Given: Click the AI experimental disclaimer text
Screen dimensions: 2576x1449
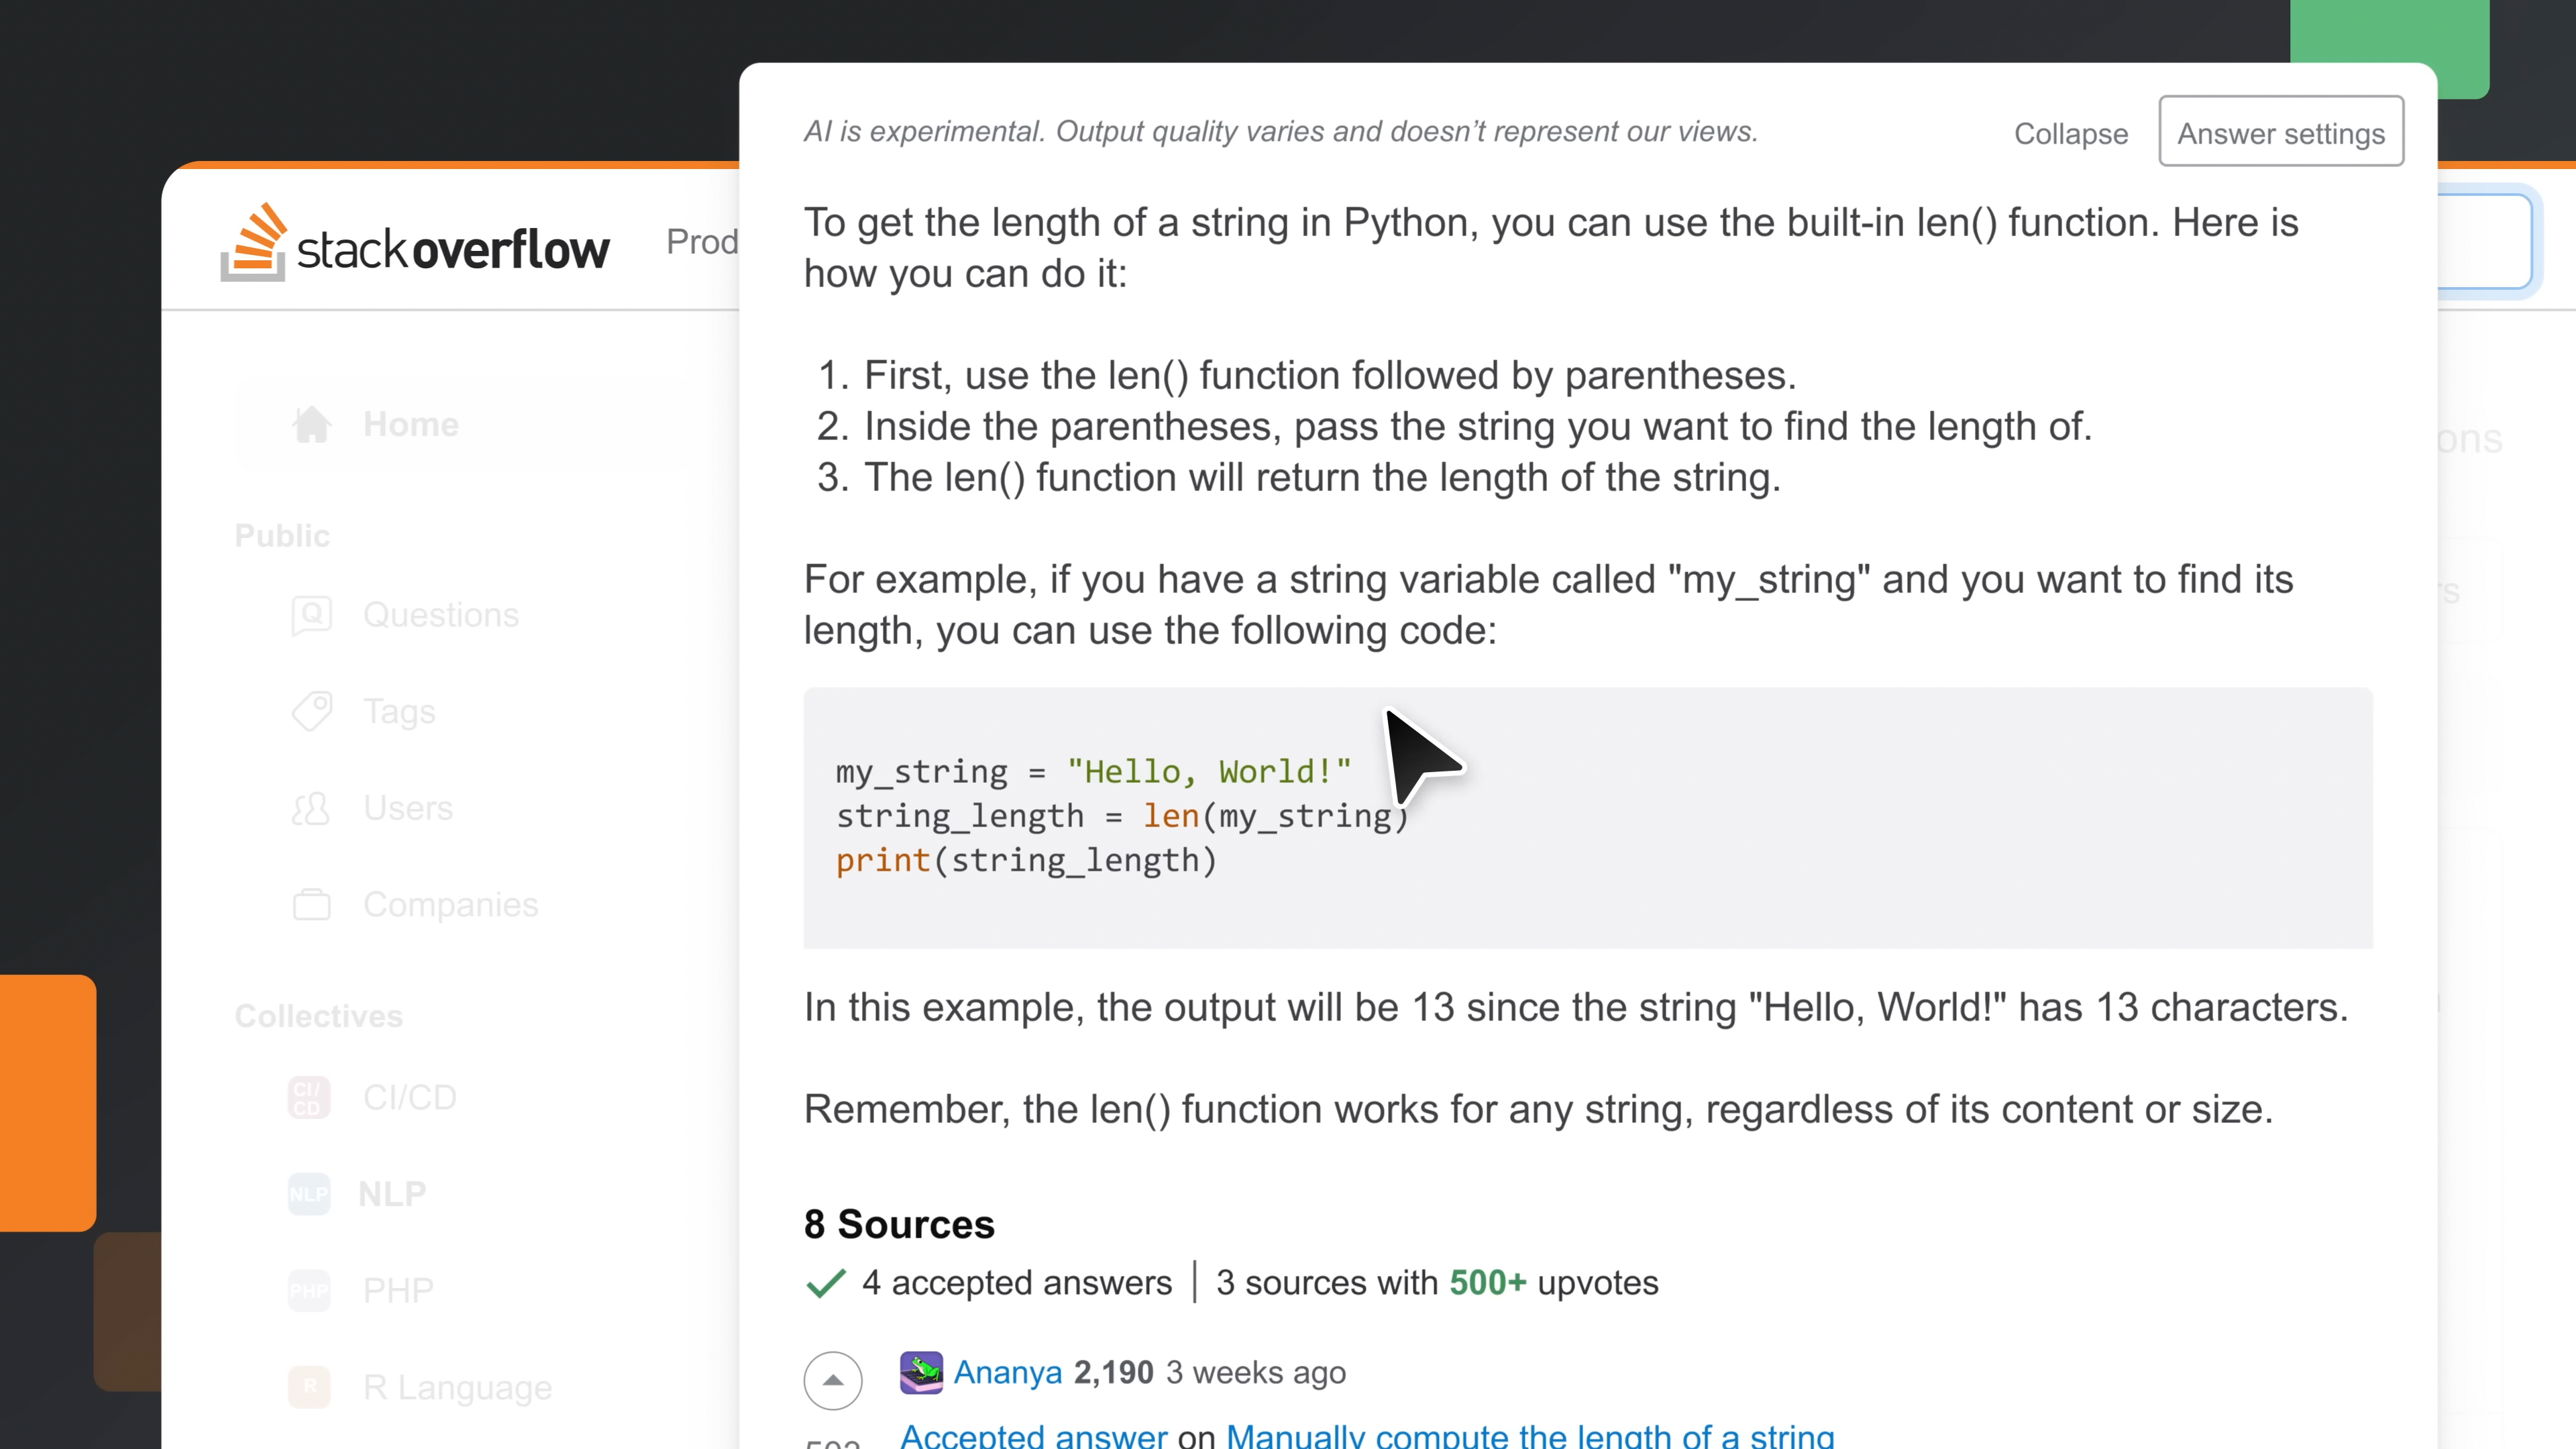Looking at the screenshot, I should pos(1281,131).
